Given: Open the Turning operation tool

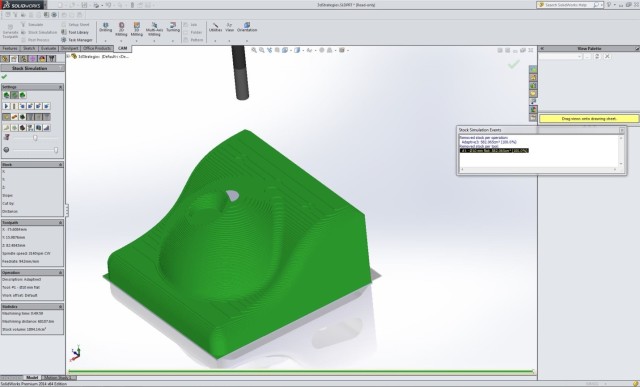Looking at the screenshot, I should tap(173, 27).
